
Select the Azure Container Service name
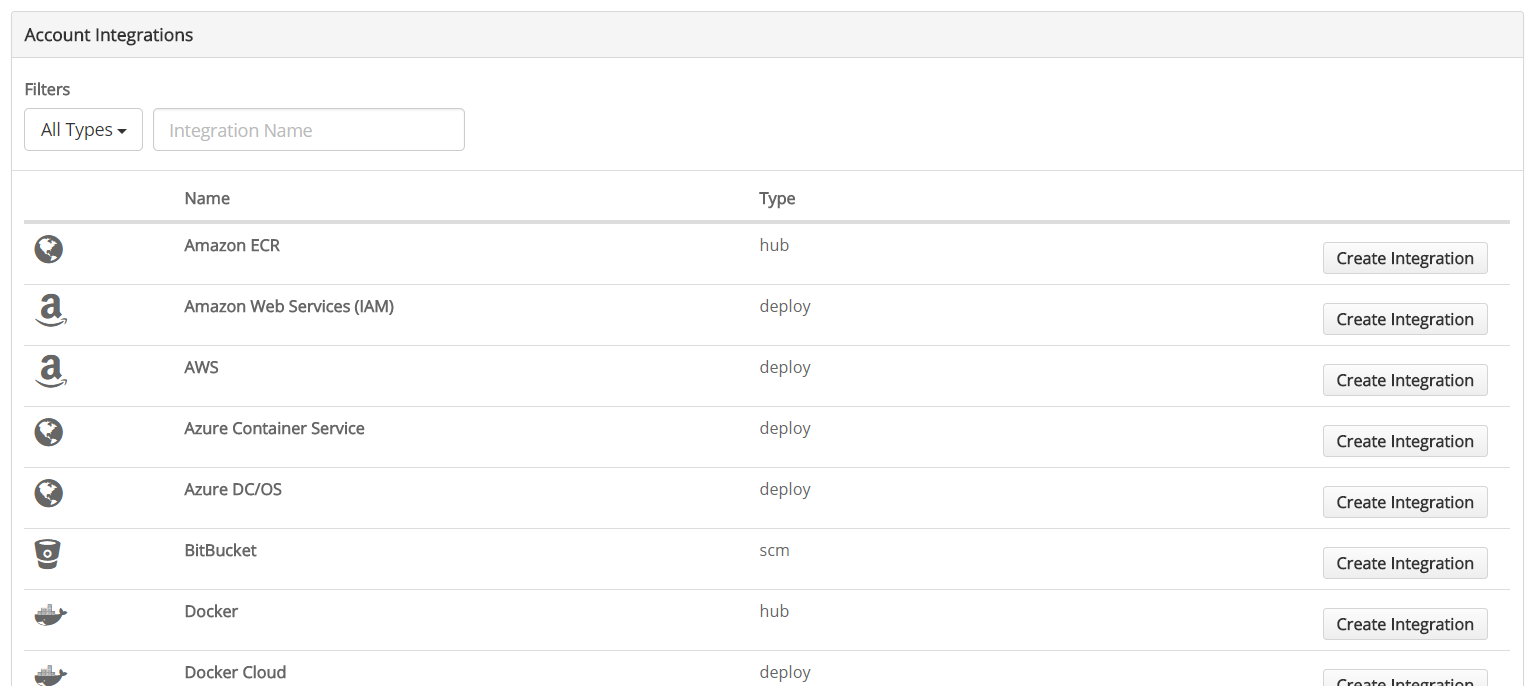click(274, 428)
